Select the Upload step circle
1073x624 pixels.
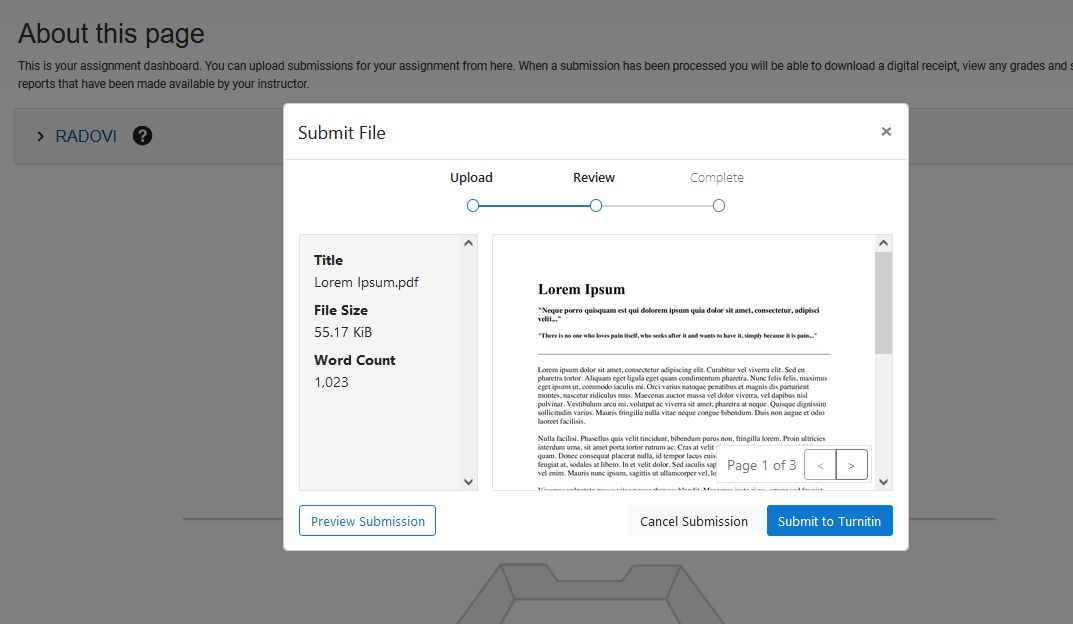click(472, 205)
